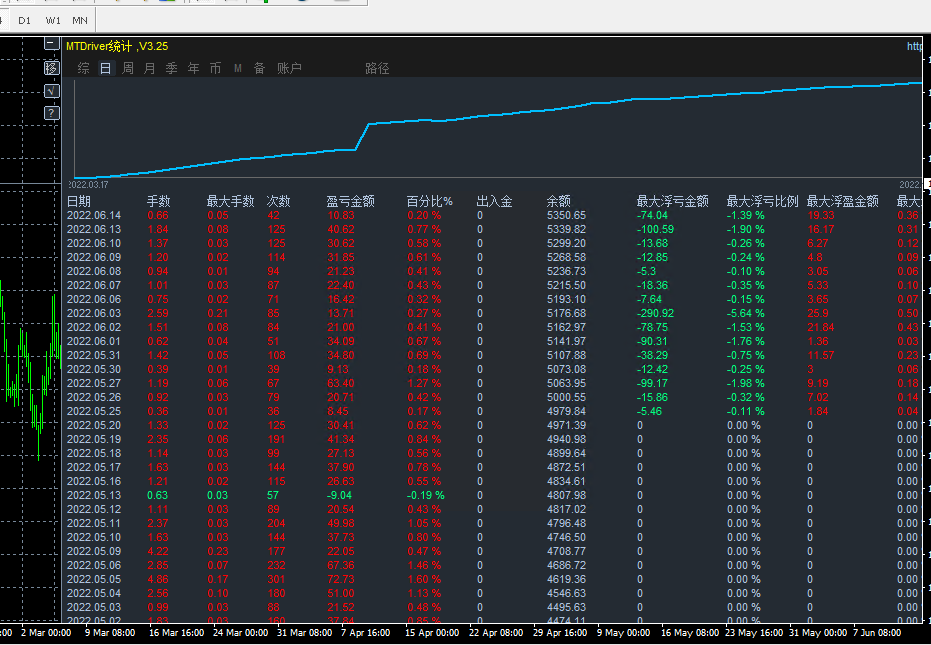
Task: Open the M statistics mode in MTDriver
Action: point(236,67)
